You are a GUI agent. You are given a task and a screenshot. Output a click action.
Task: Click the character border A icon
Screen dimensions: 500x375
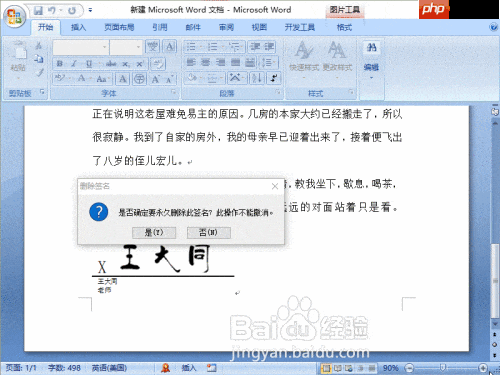coord(170,47)
